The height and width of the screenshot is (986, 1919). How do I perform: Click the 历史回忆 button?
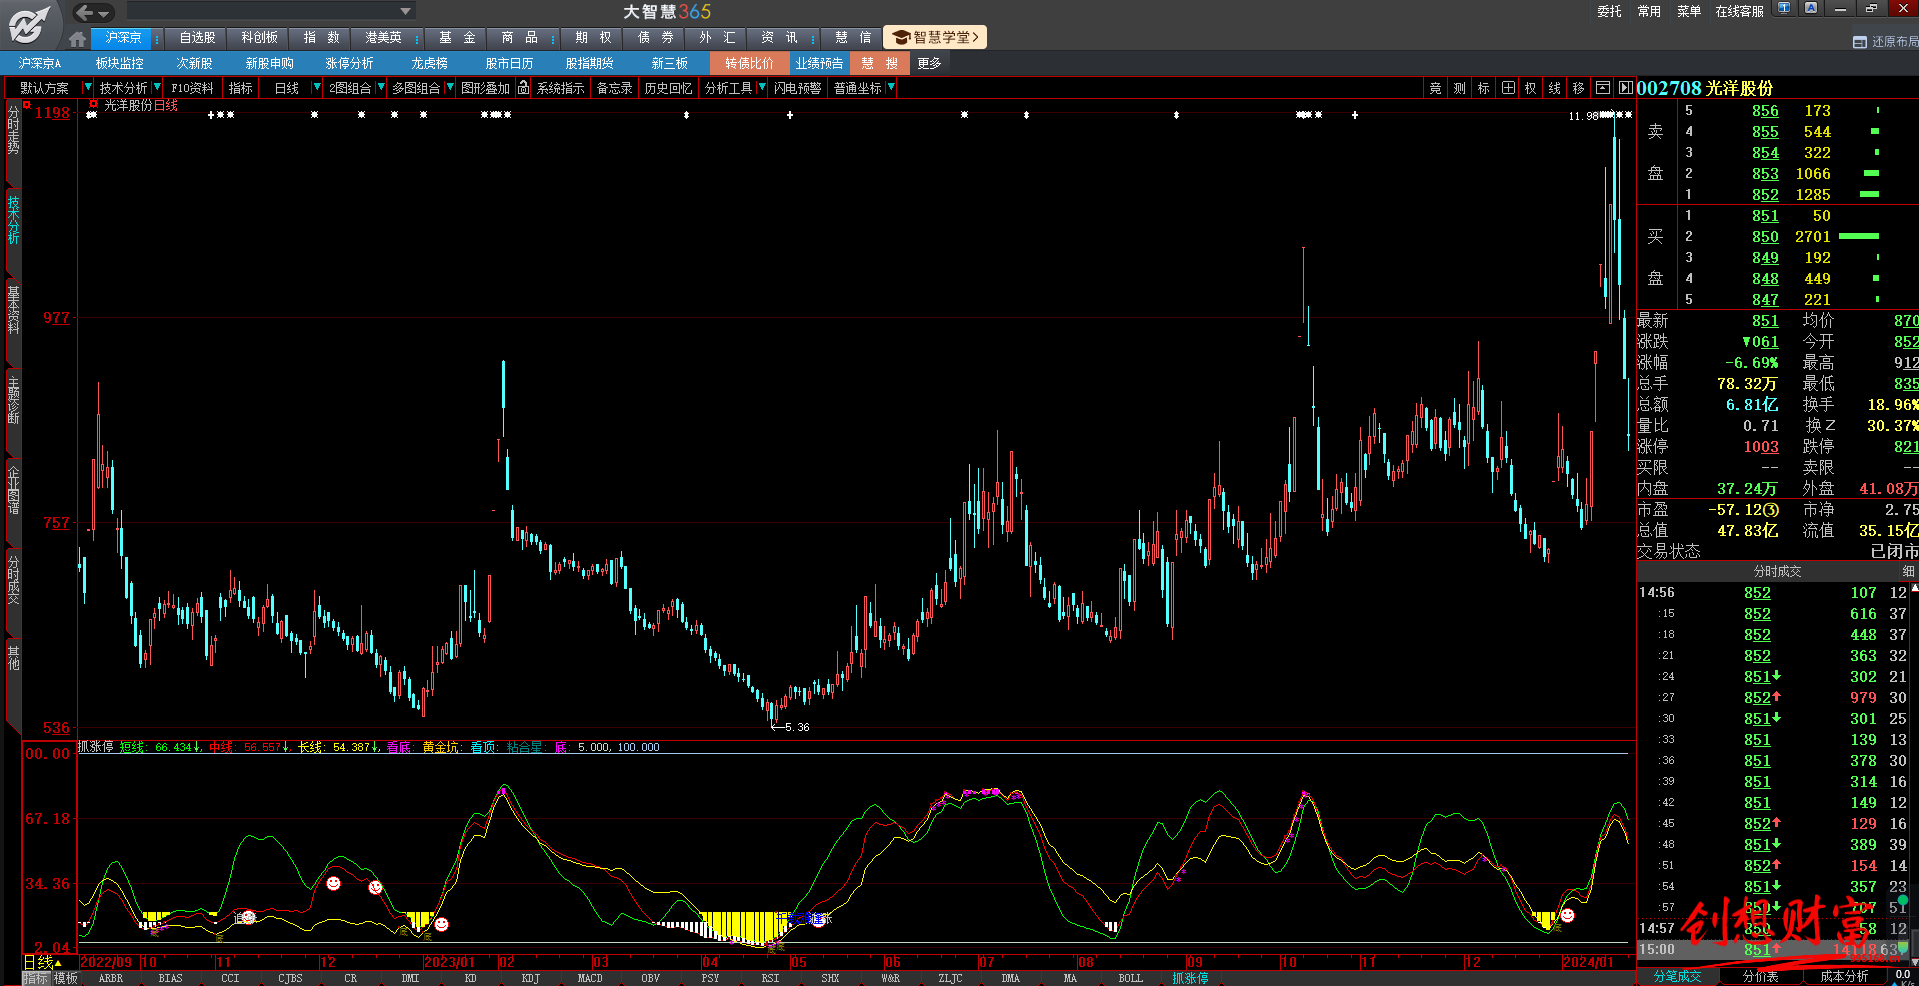668,88
